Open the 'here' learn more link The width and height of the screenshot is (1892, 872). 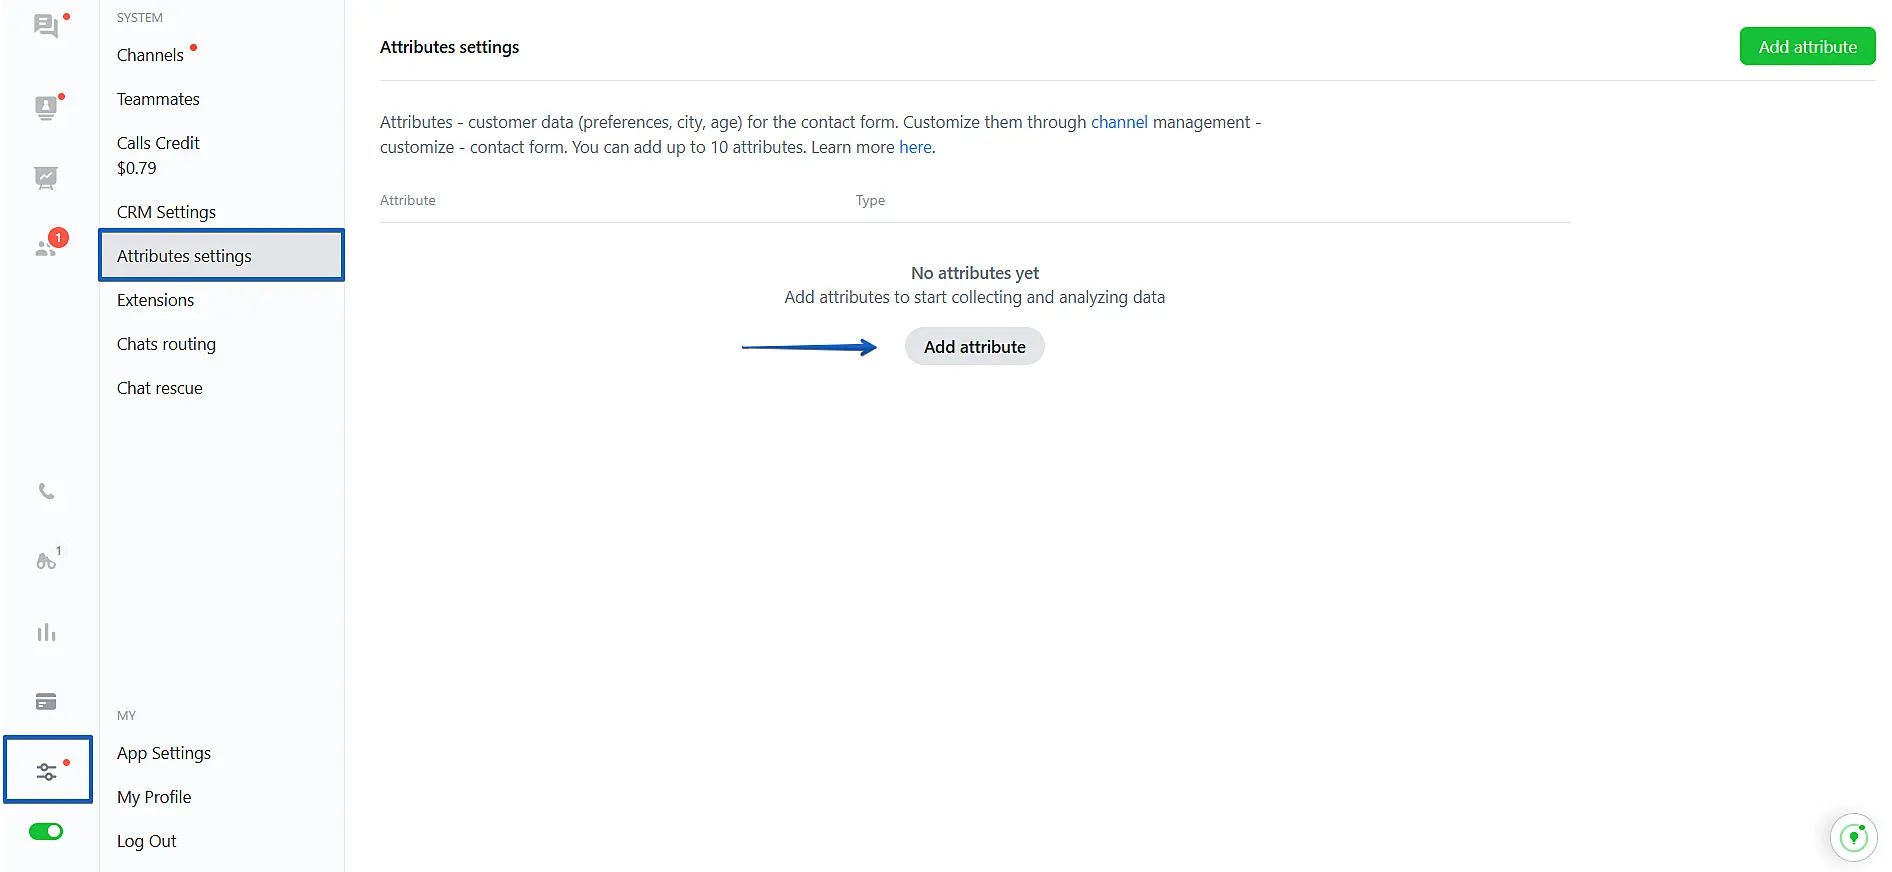(914, 147)
